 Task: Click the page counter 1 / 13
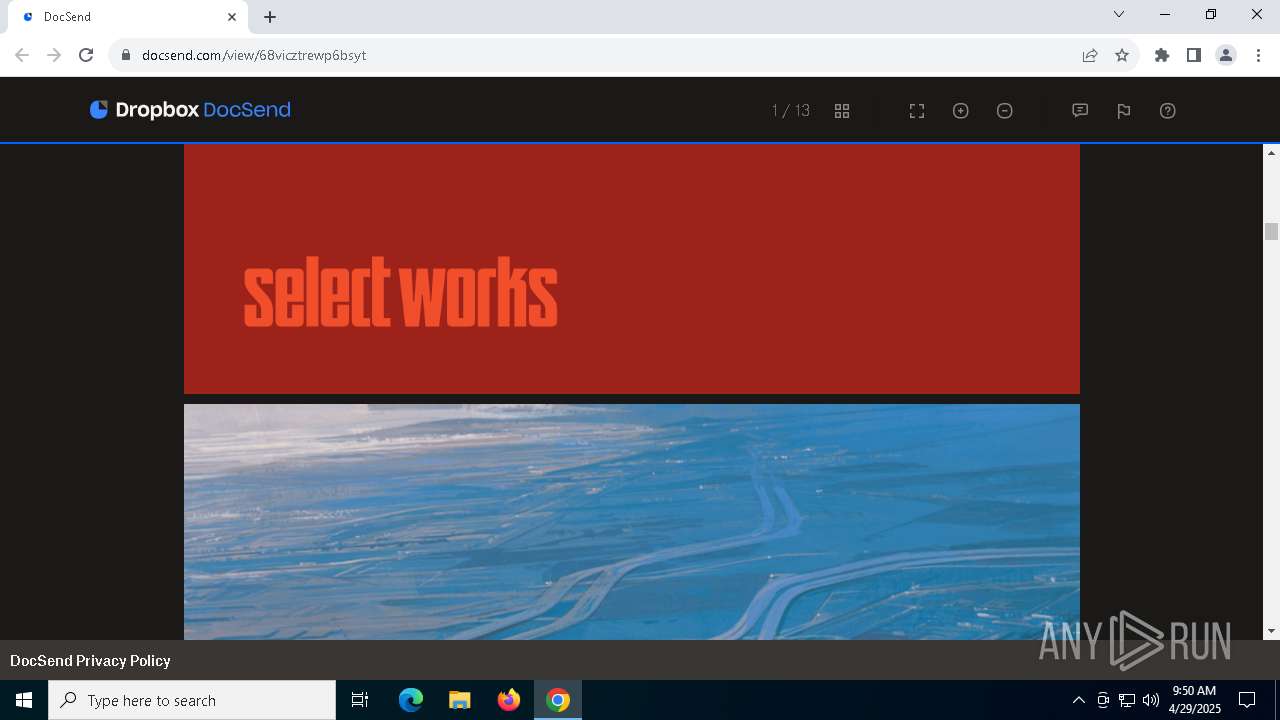(x=791, y=111)
